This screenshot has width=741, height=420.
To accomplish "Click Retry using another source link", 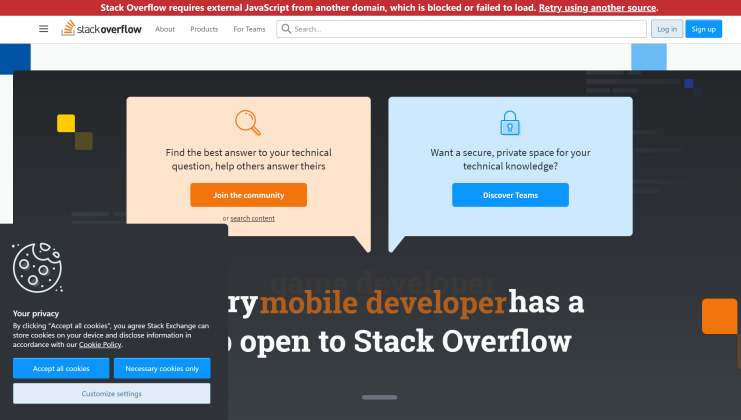I will 597,8.
